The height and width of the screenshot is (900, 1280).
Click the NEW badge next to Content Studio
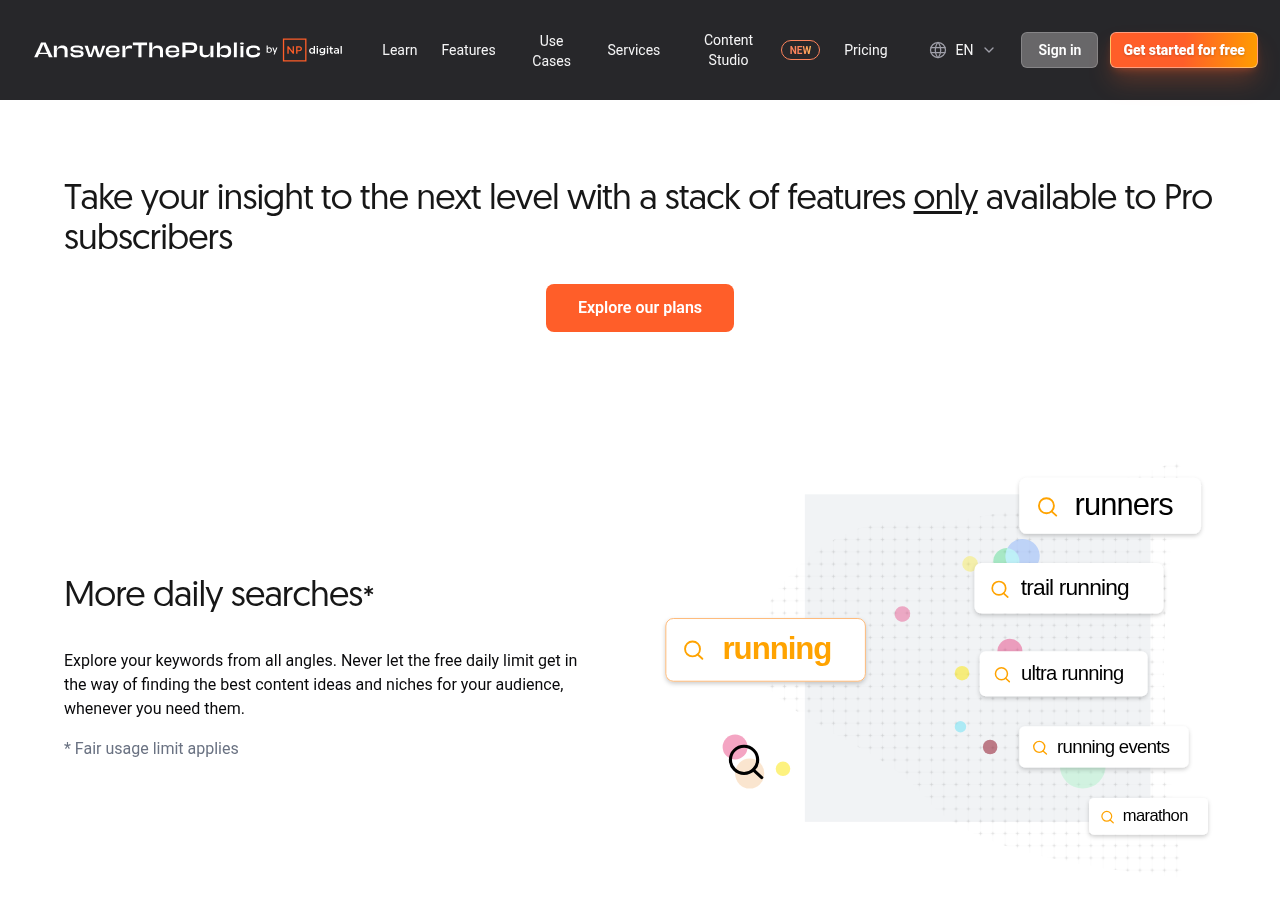pyautogui.click(x=800, y=50)
